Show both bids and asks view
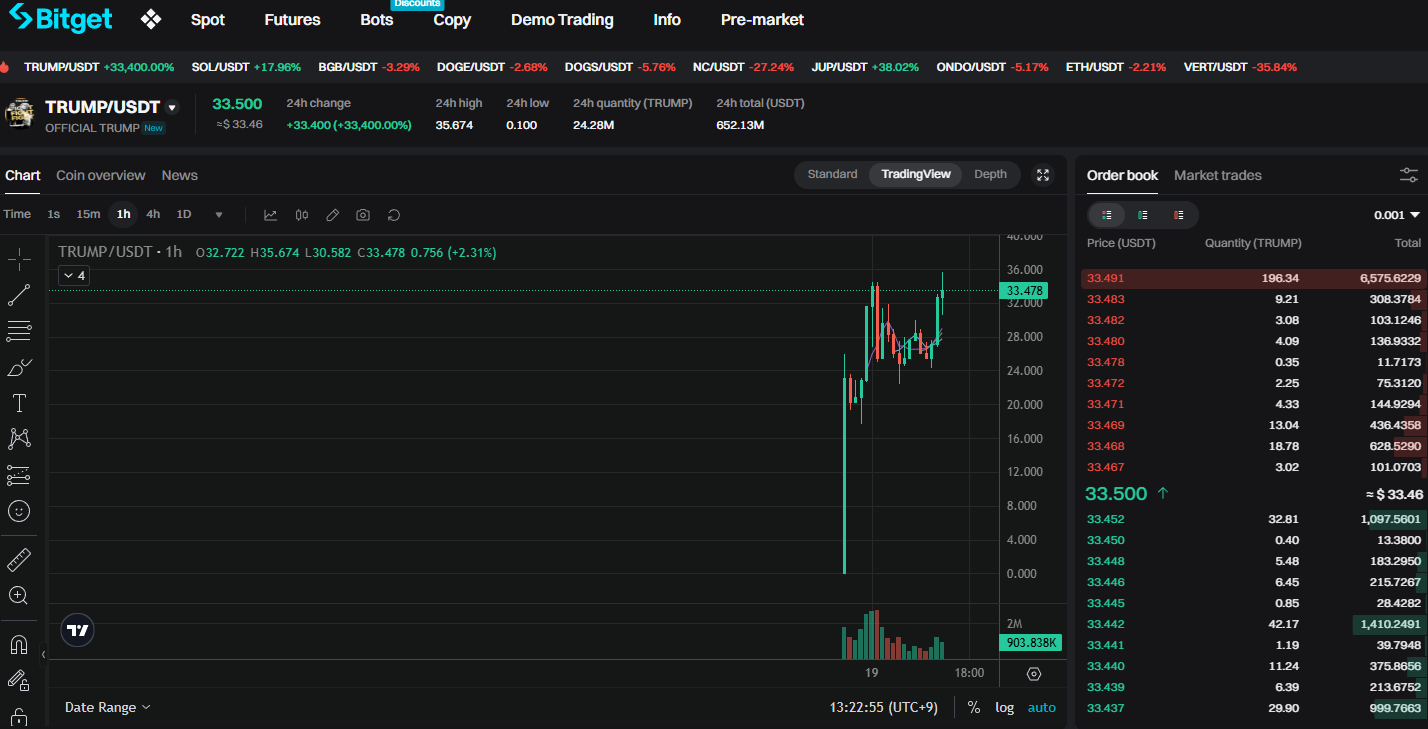 click(x=1107, y=215)
